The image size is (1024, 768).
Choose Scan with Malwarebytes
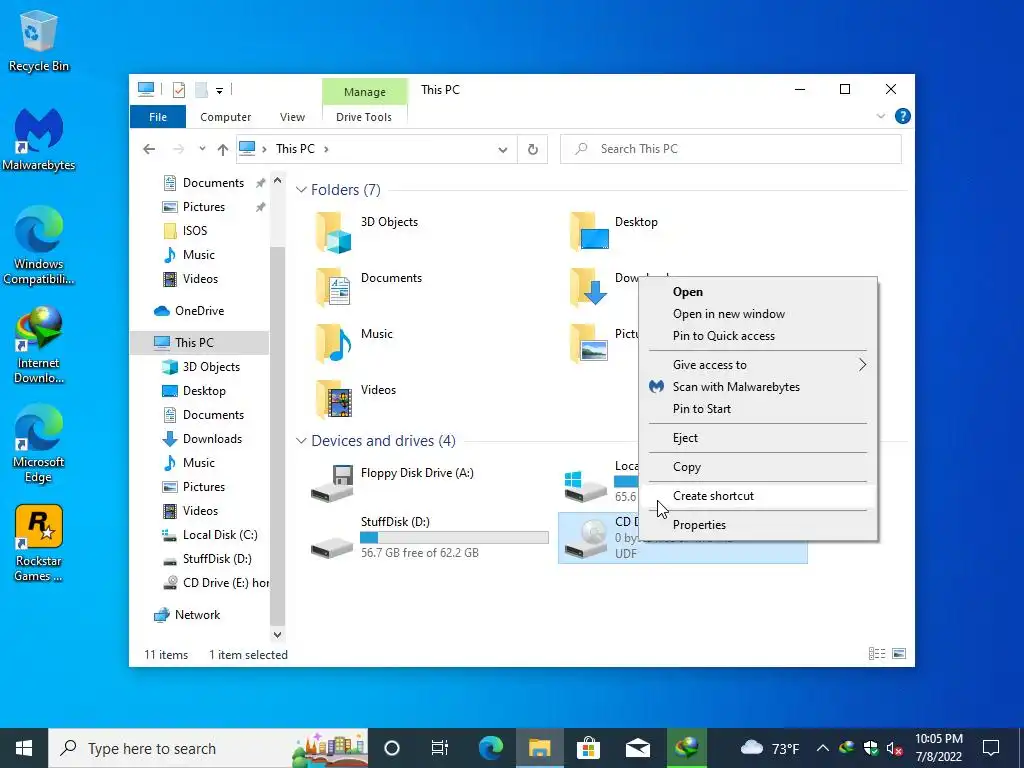click(x=758, y=387)
